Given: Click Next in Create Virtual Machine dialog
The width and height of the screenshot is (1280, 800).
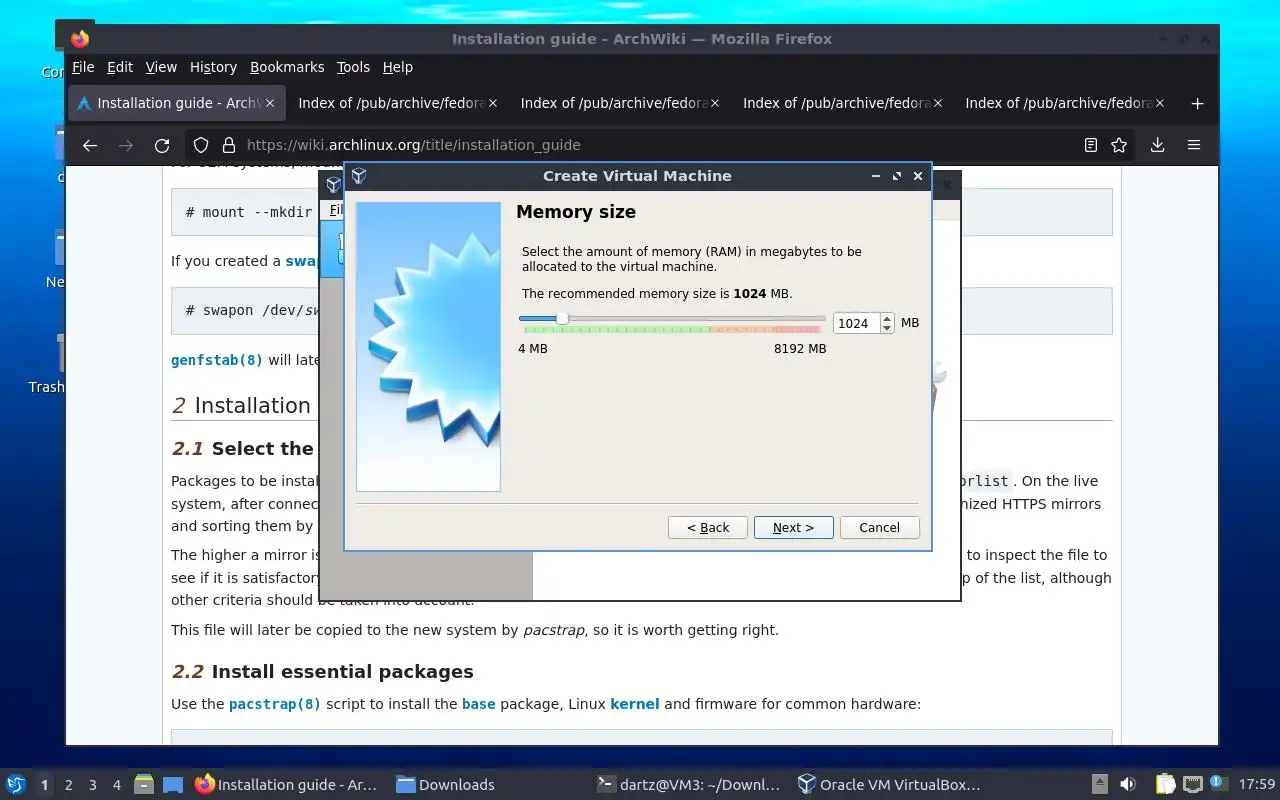Looking at the screenshot, I should pyautogui.click(x=793, y=527).
